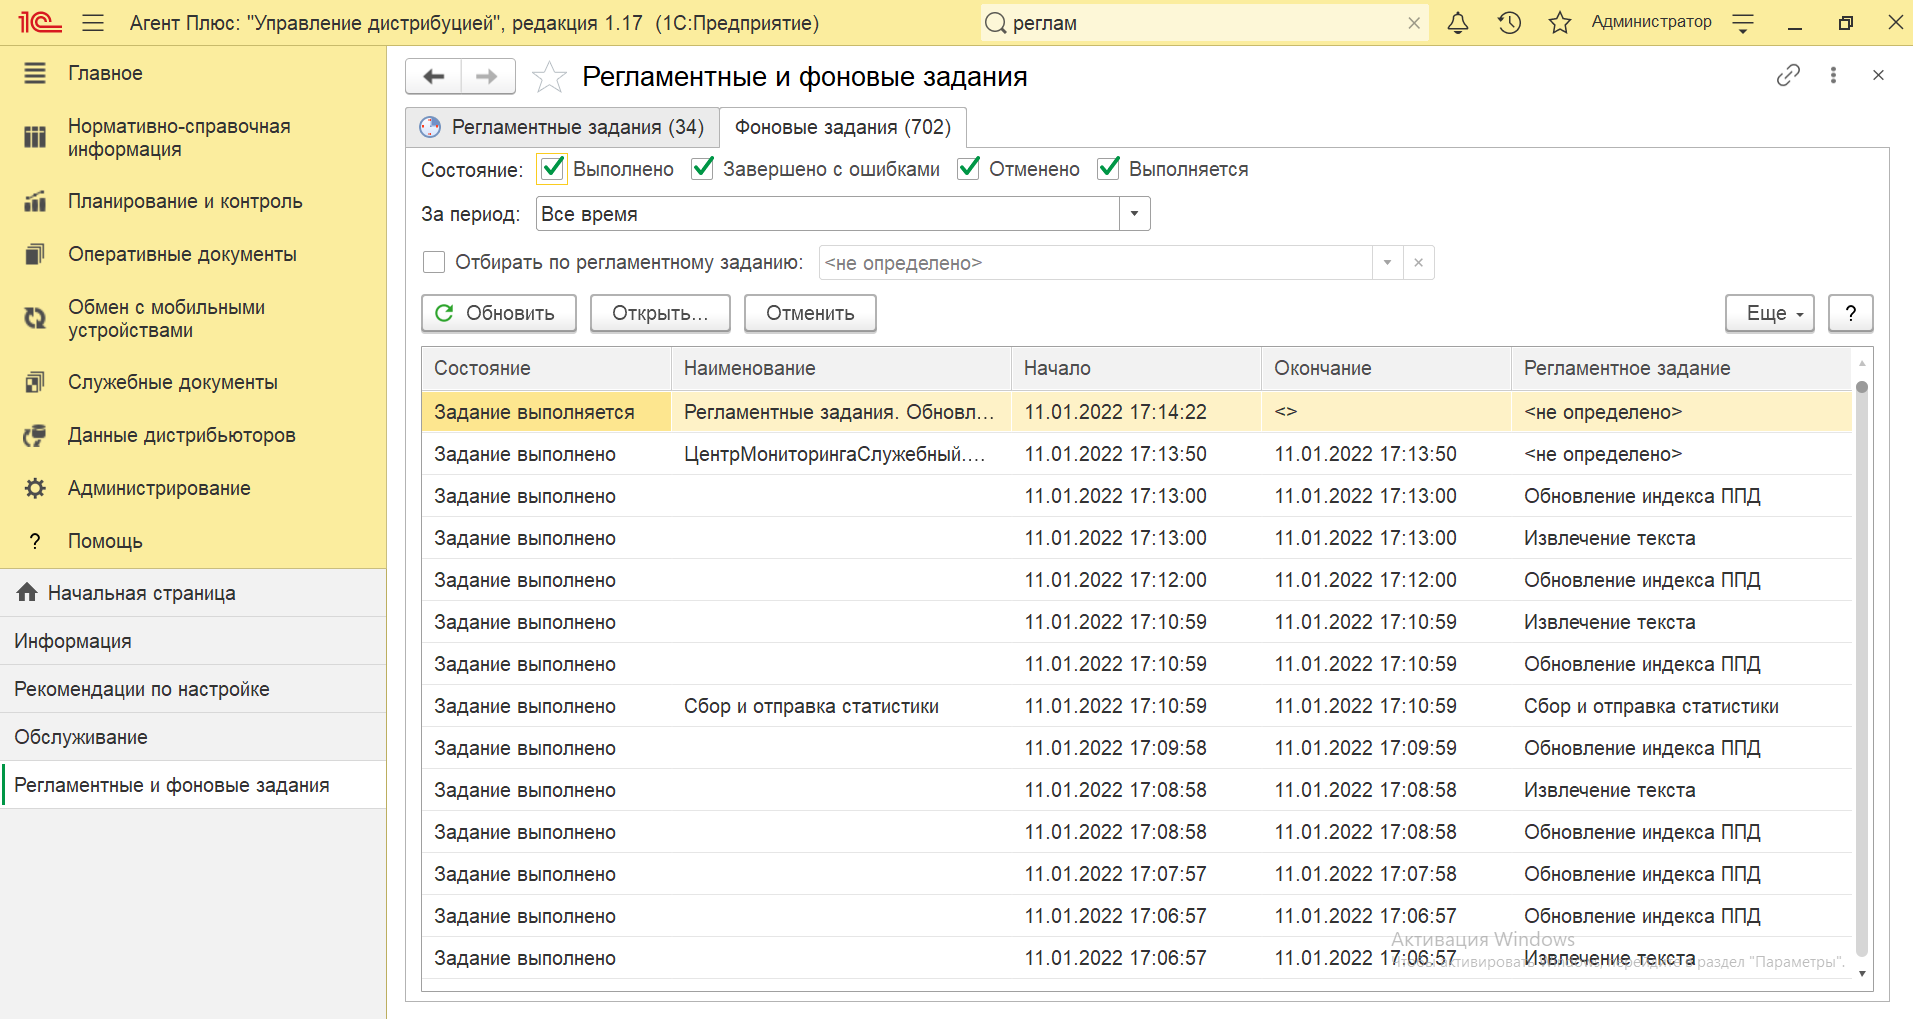Open the Обслуживание tab
Viewport: 1913px width, 1019px height.
(x=193, y=737)
